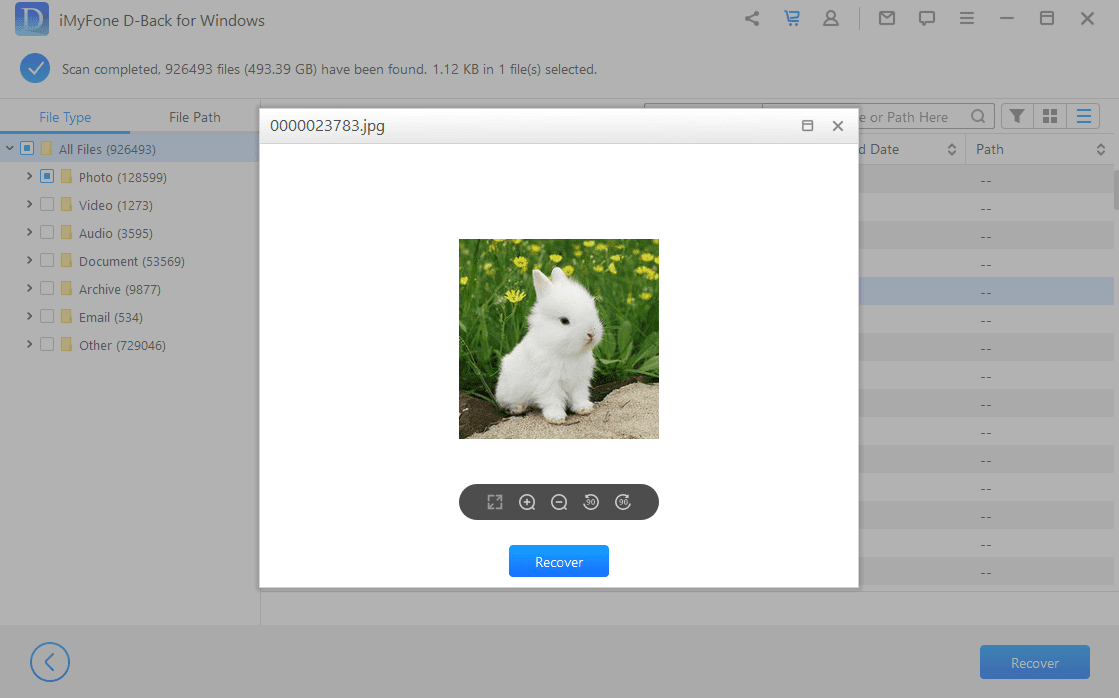Switch to the File Path tab
Screen dimensions: 1119x698
click(x=195, y=117)
